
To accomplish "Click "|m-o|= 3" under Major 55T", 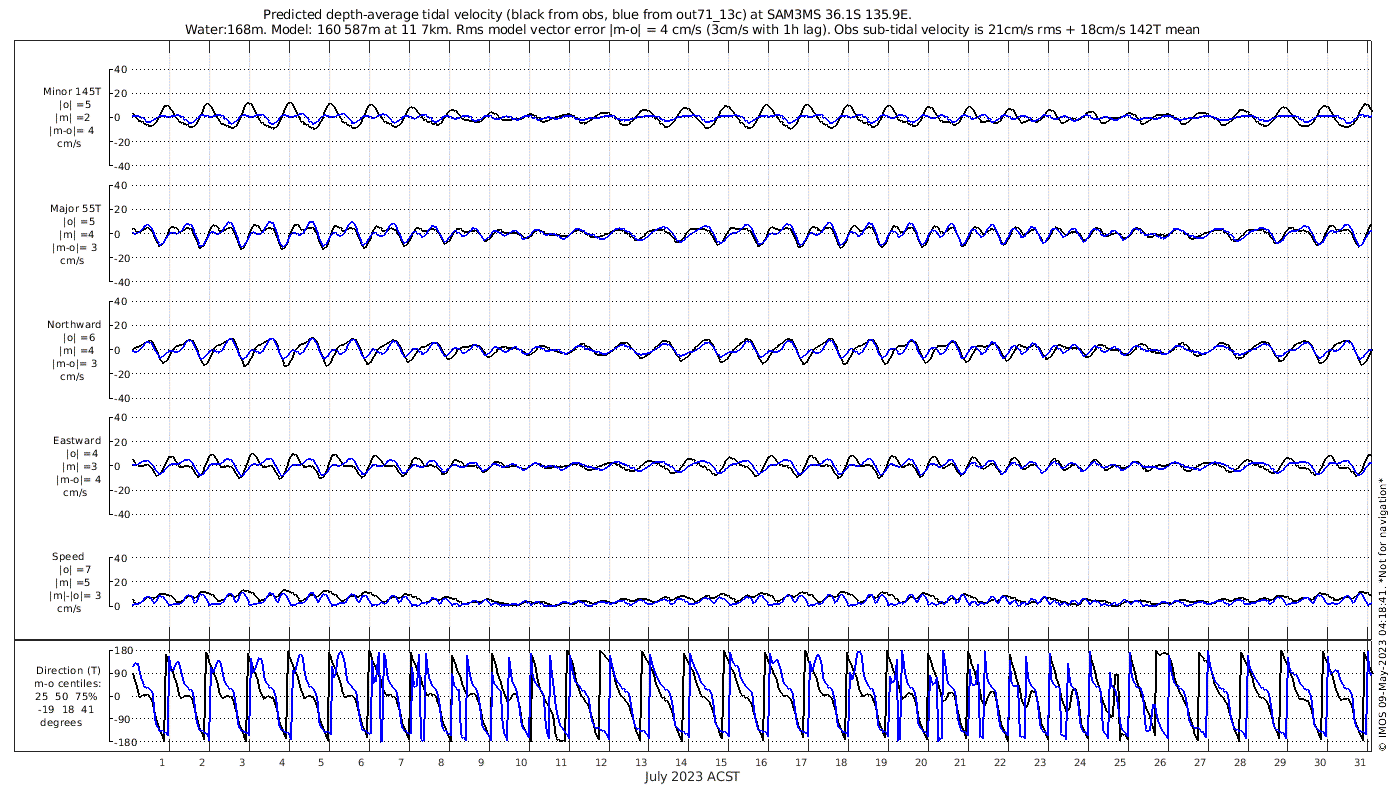I will [x=76, y=247].
